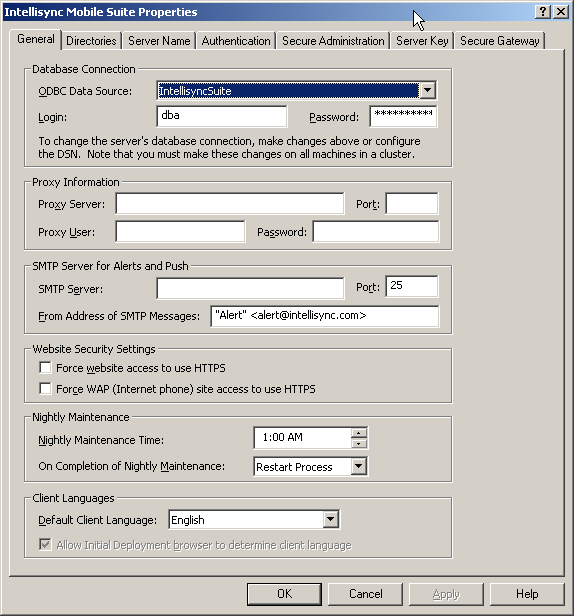Screen dimensions: 574x616
Task: Switch to the General tab
Action: [36, 39]
